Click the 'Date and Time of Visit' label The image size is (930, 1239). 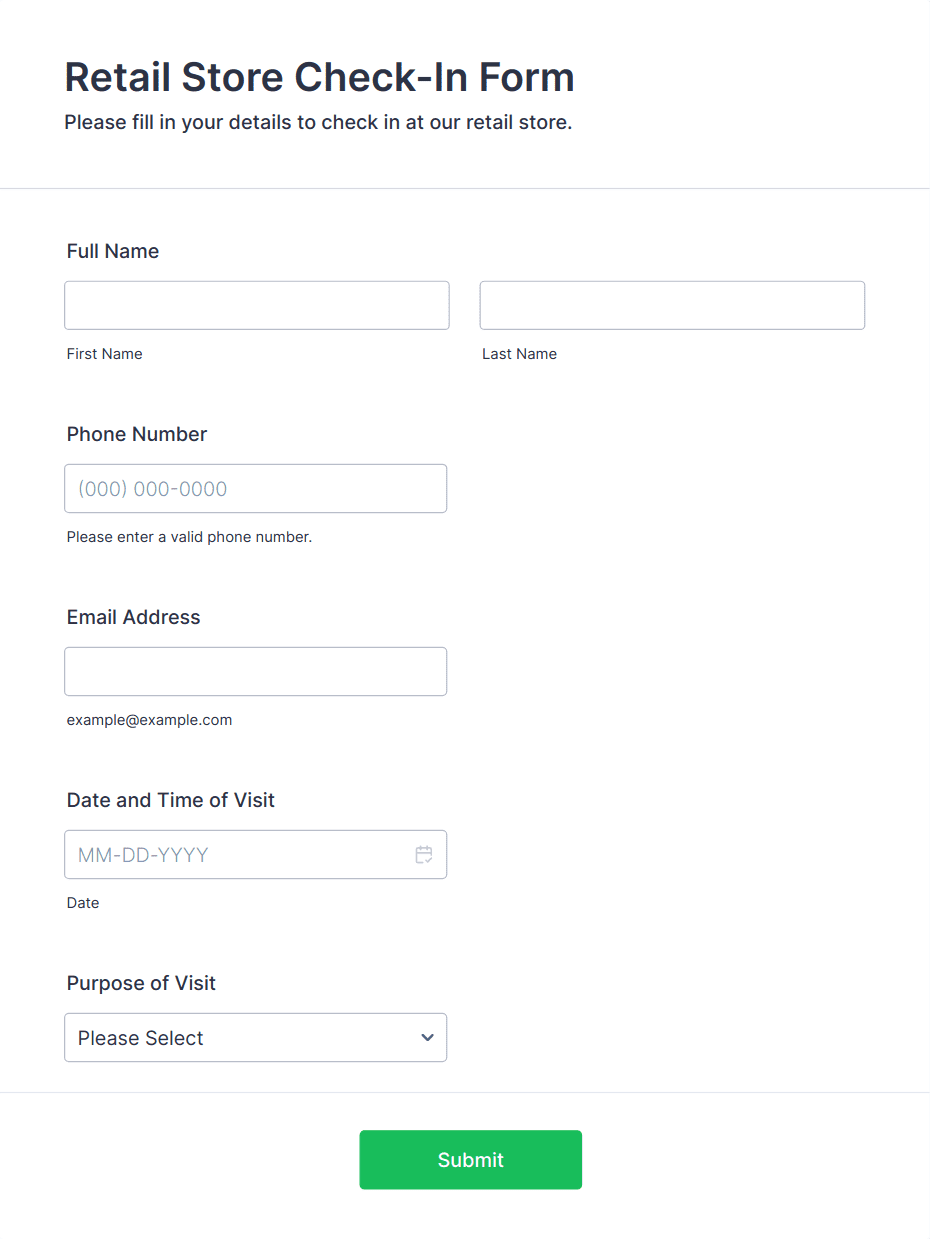click(x=170, y=800)
